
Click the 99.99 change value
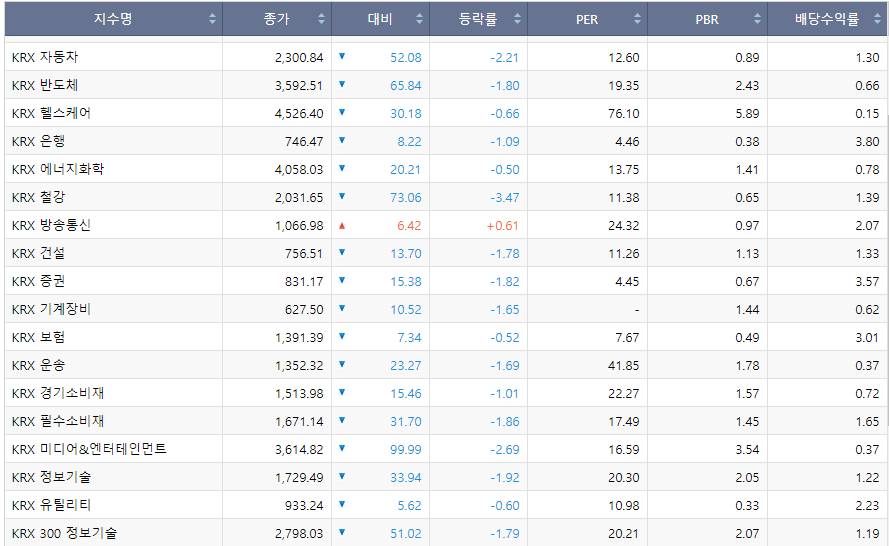coord(406,450)
